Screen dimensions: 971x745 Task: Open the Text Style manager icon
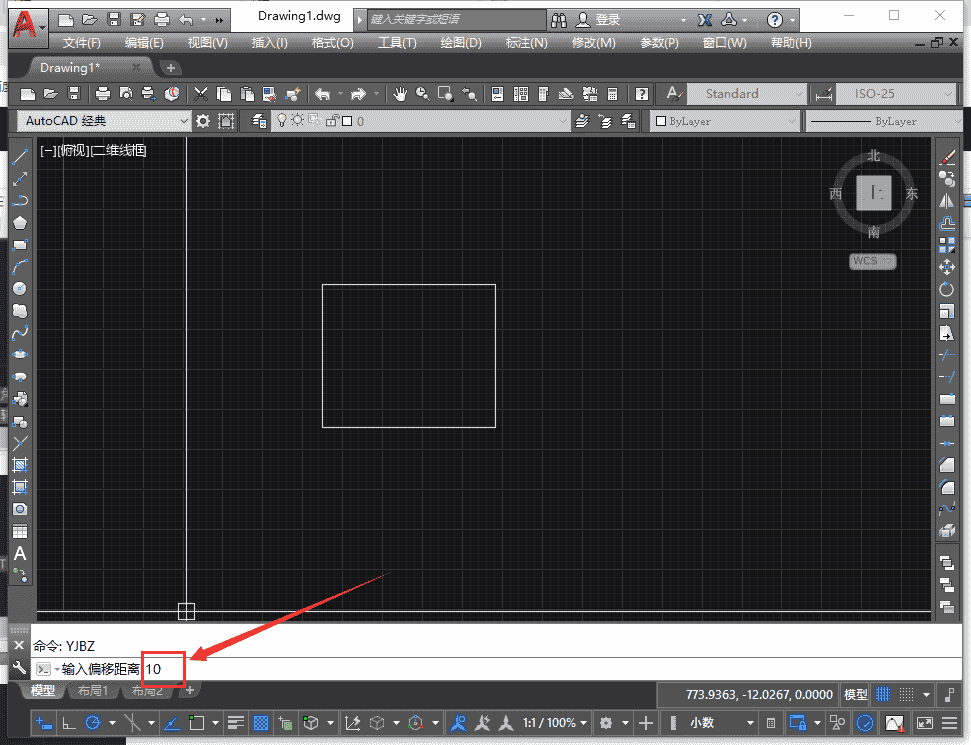pos(674,94)
